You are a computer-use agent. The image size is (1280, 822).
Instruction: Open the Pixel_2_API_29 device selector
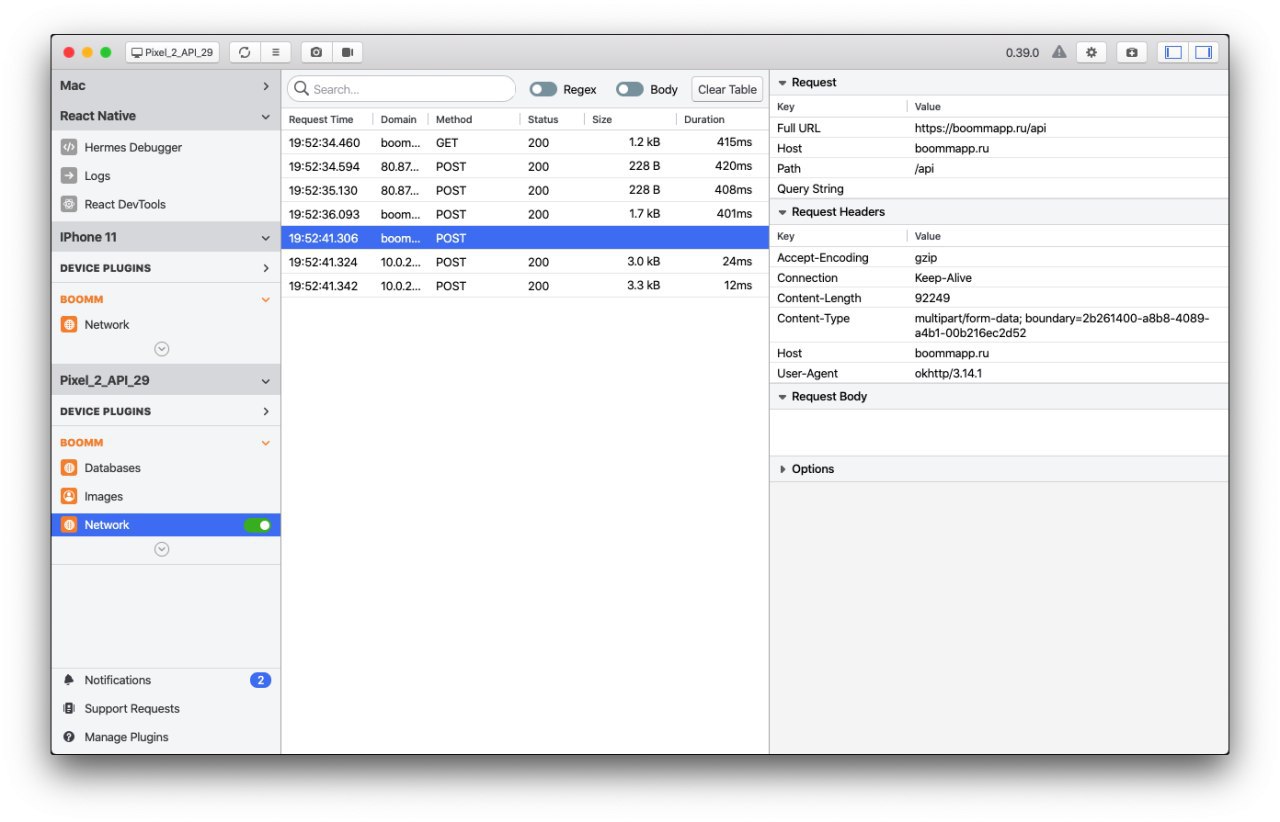[x=173, y=52]
